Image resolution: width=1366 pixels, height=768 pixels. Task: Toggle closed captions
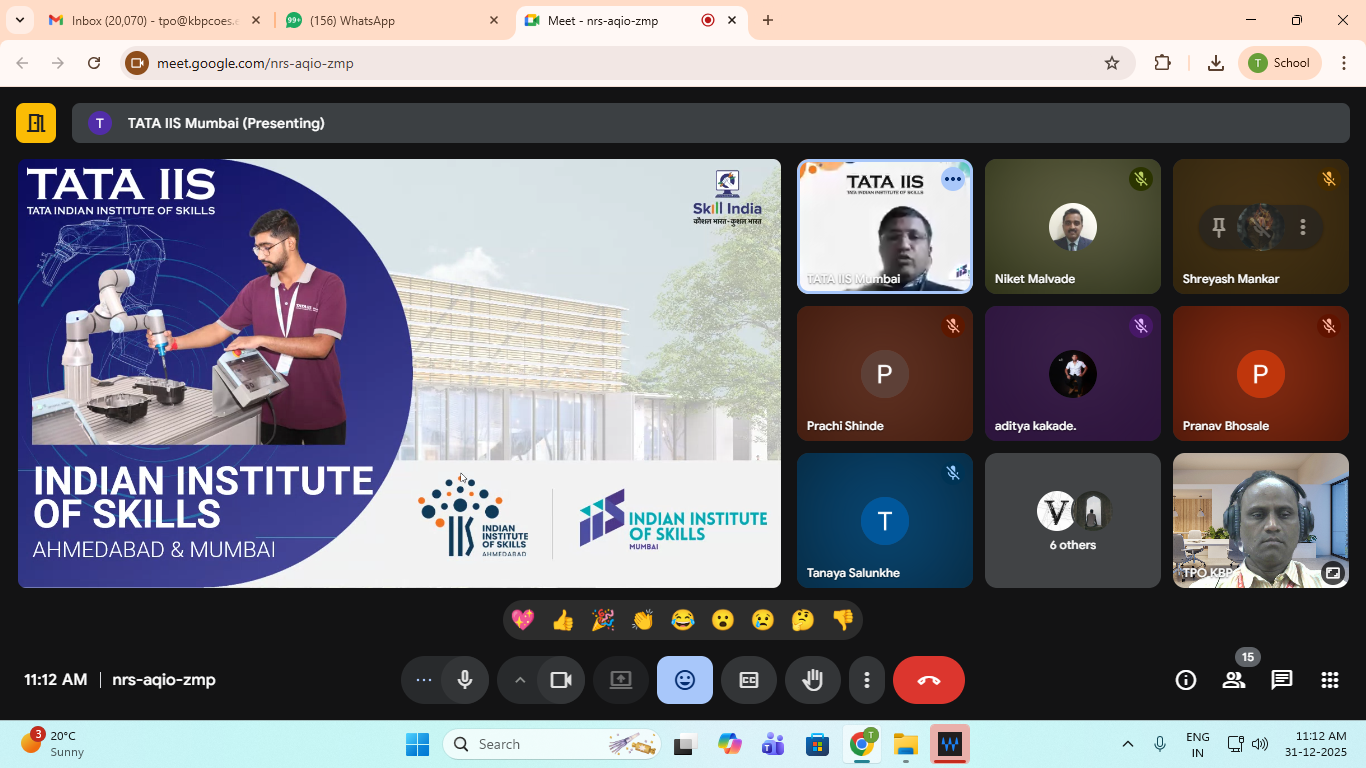748,680
